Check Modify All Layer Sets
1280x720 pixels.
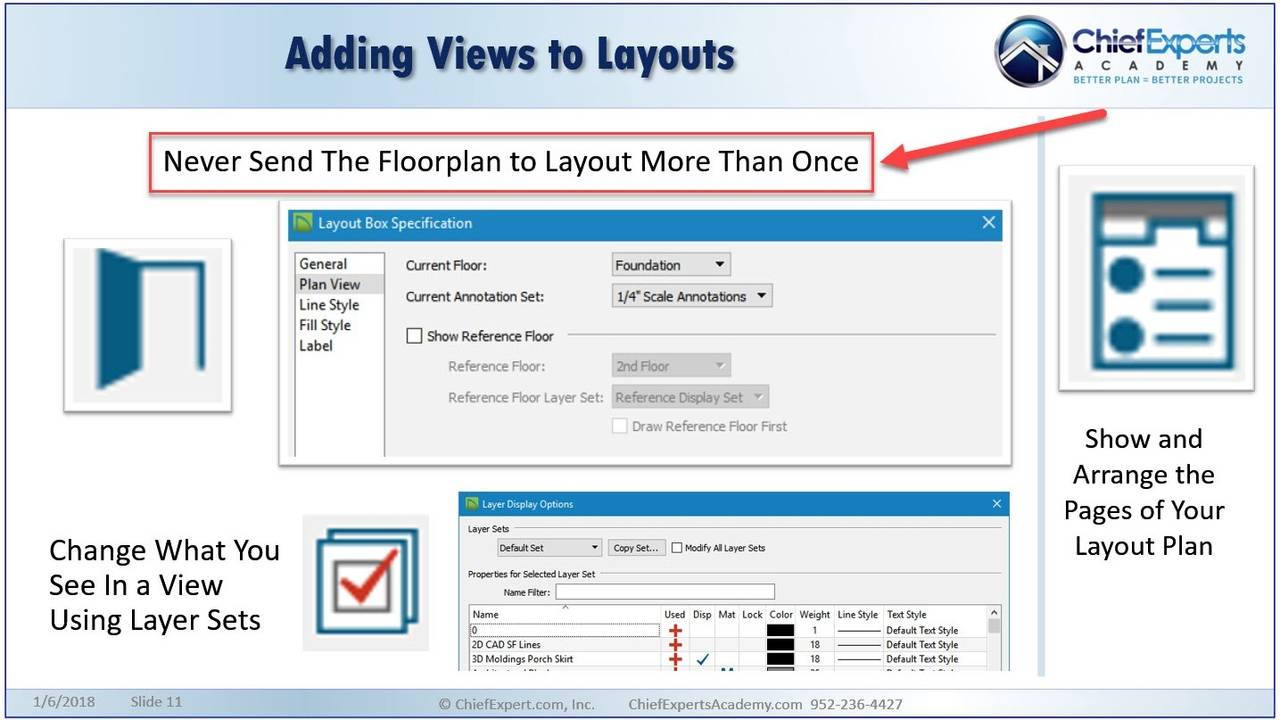point(677,548)
